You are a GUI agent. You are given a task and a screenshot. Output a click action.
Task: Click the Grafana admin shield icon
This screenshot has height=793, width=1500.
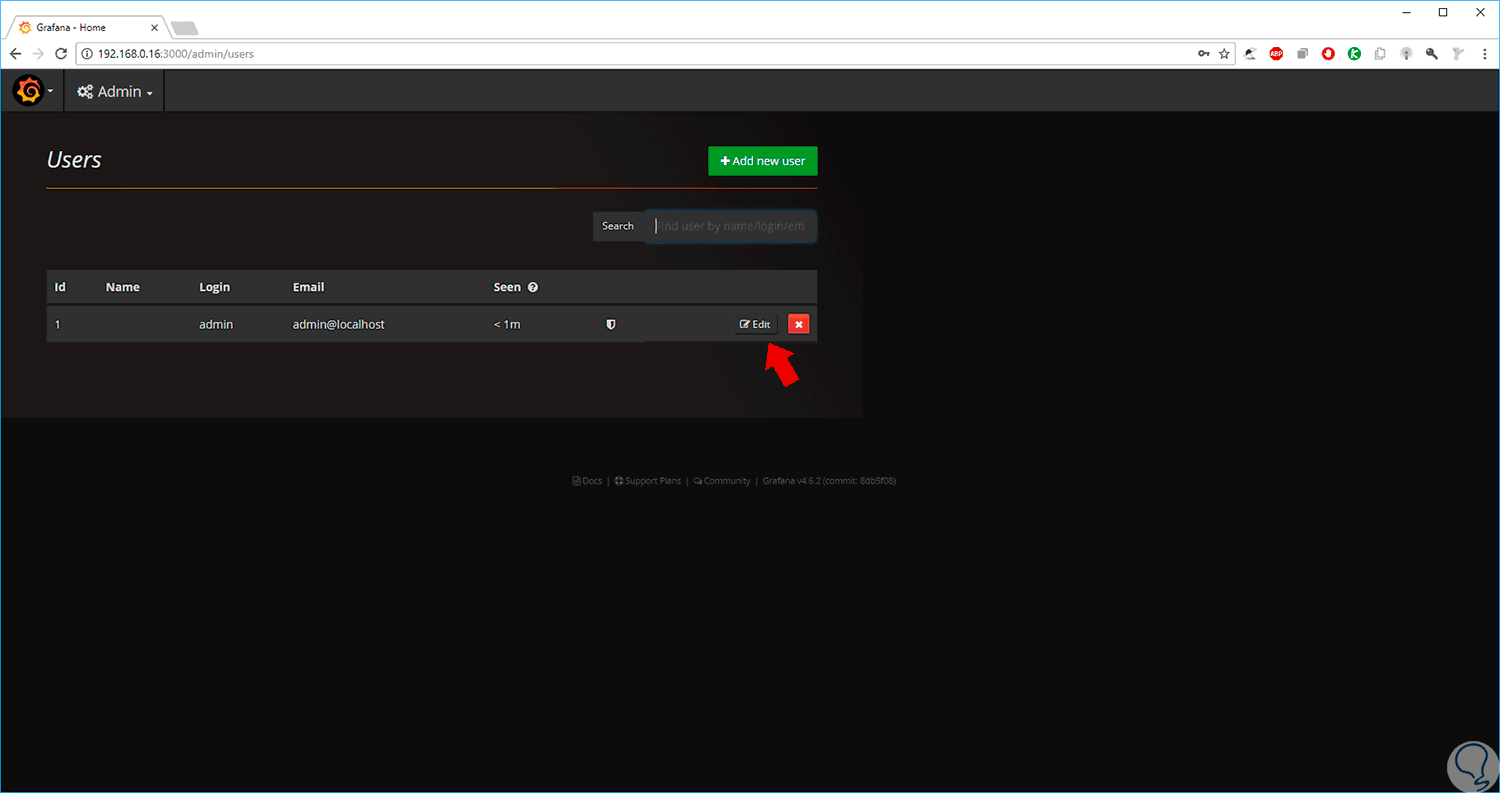pos(611,324)
